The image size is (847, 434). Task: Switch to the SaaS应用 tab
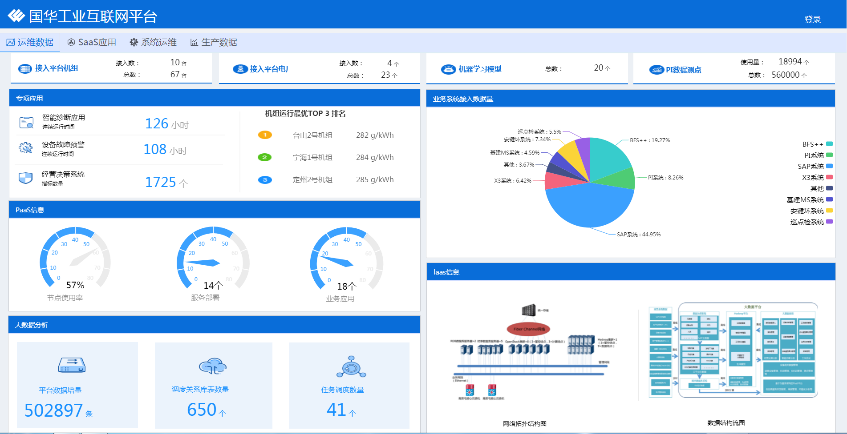91,42
